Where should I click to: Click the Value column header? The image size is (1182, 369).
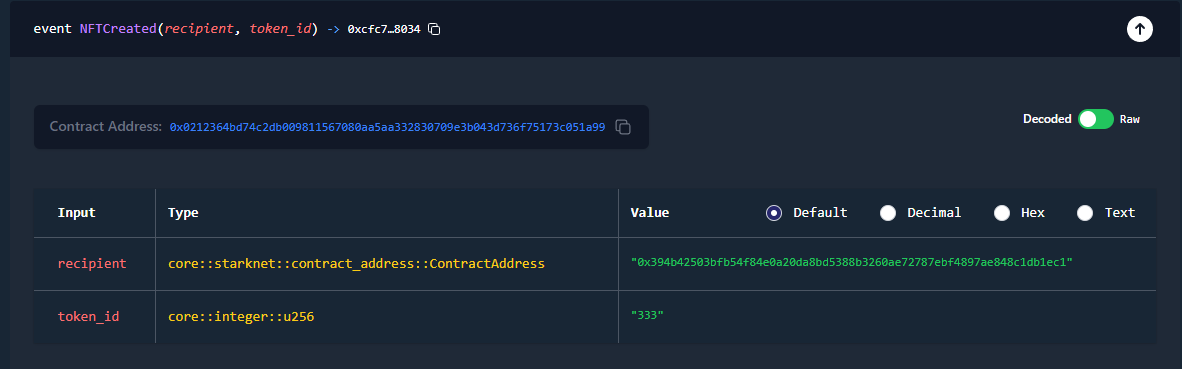650,213
